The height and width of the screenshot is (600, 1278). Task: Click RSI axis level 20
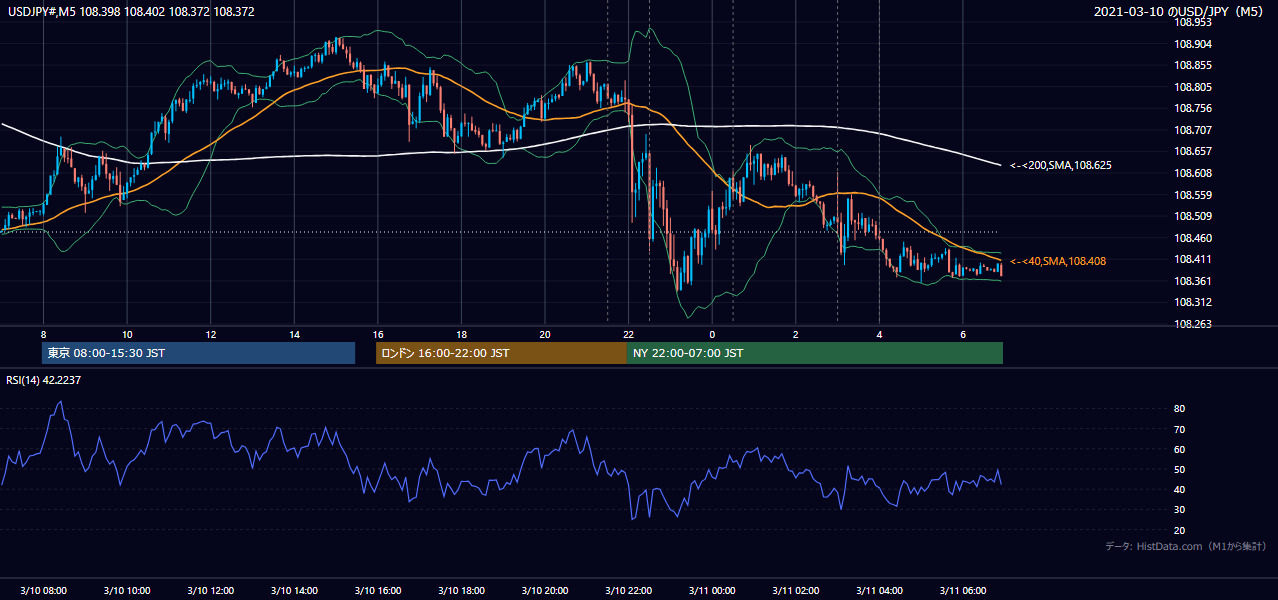point(1180,530)
